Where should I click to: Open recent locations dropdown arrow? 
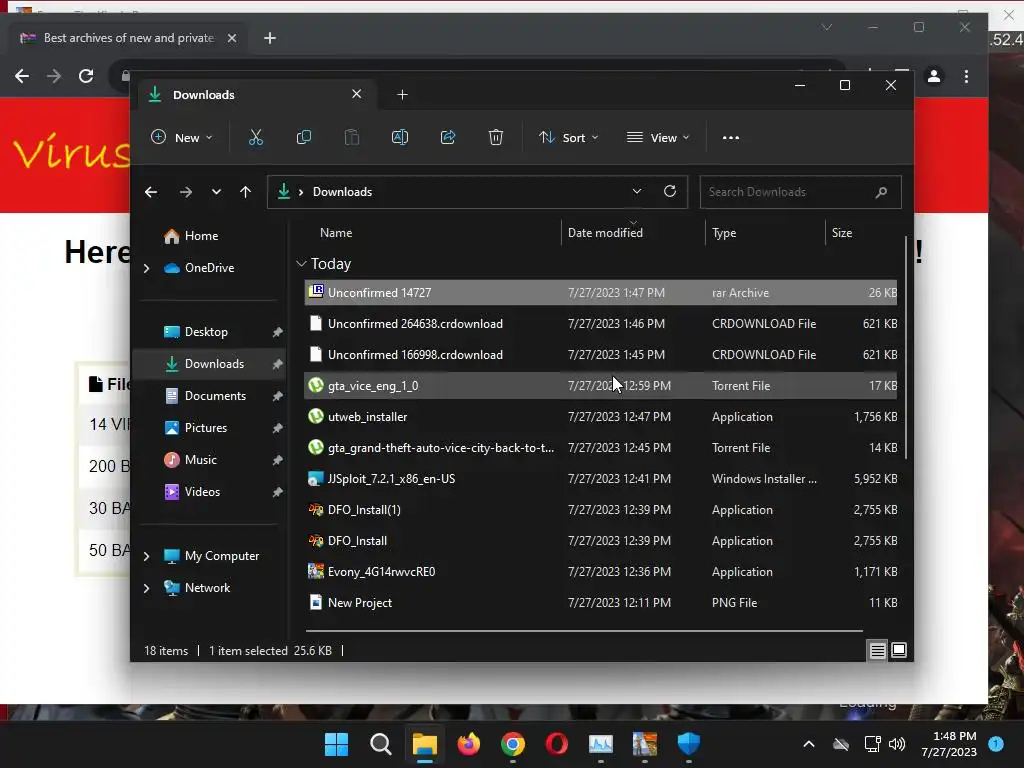(x=216, y=192)
